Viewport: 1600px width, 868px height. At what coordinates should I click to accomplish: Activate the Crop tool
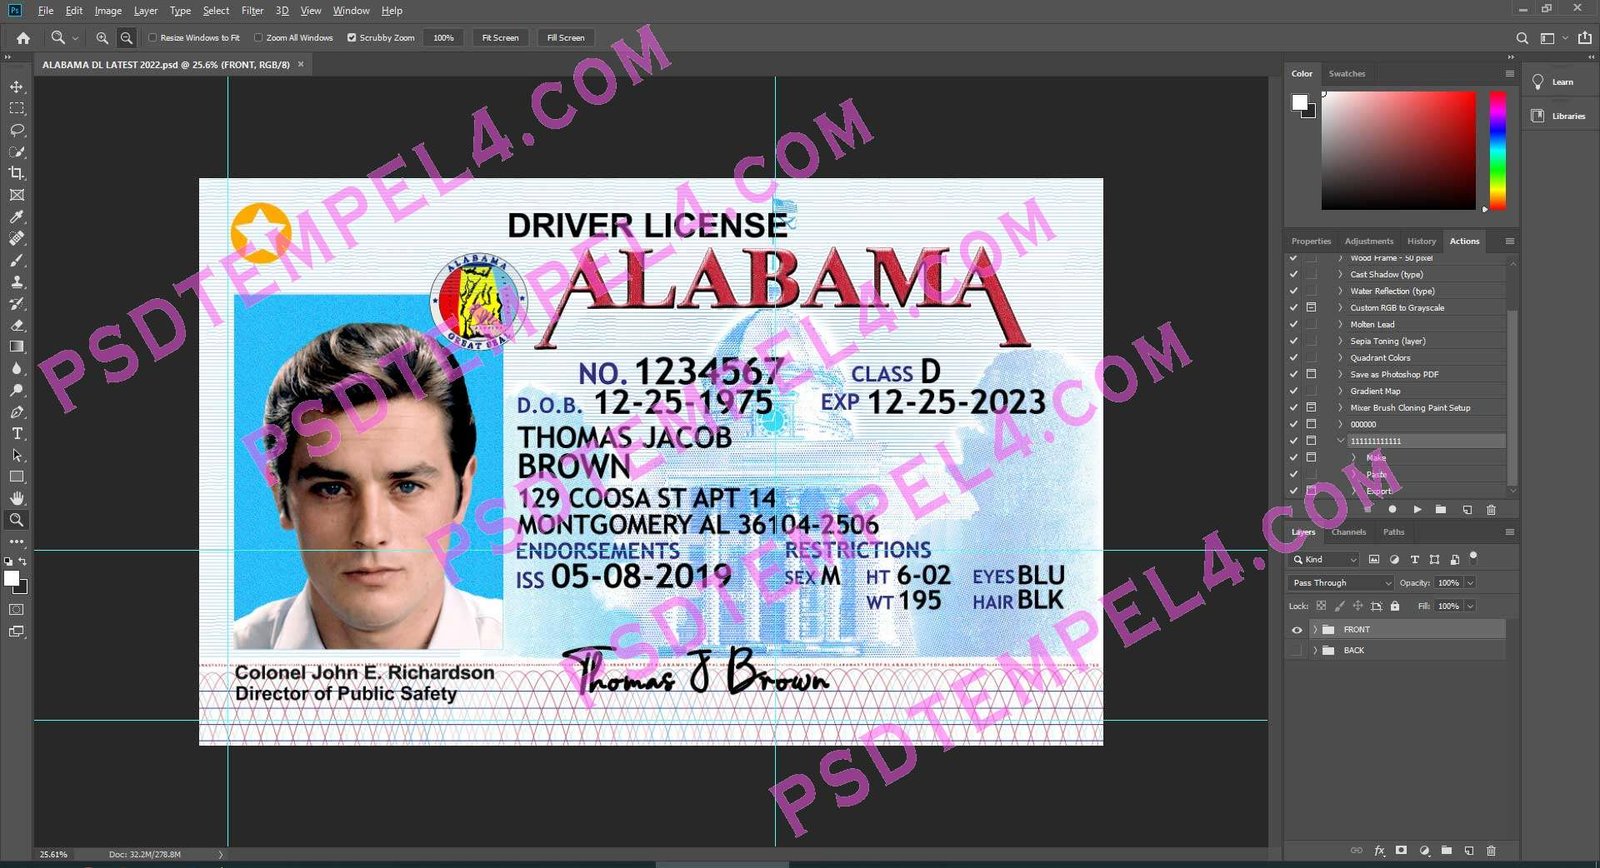[17, 173]
